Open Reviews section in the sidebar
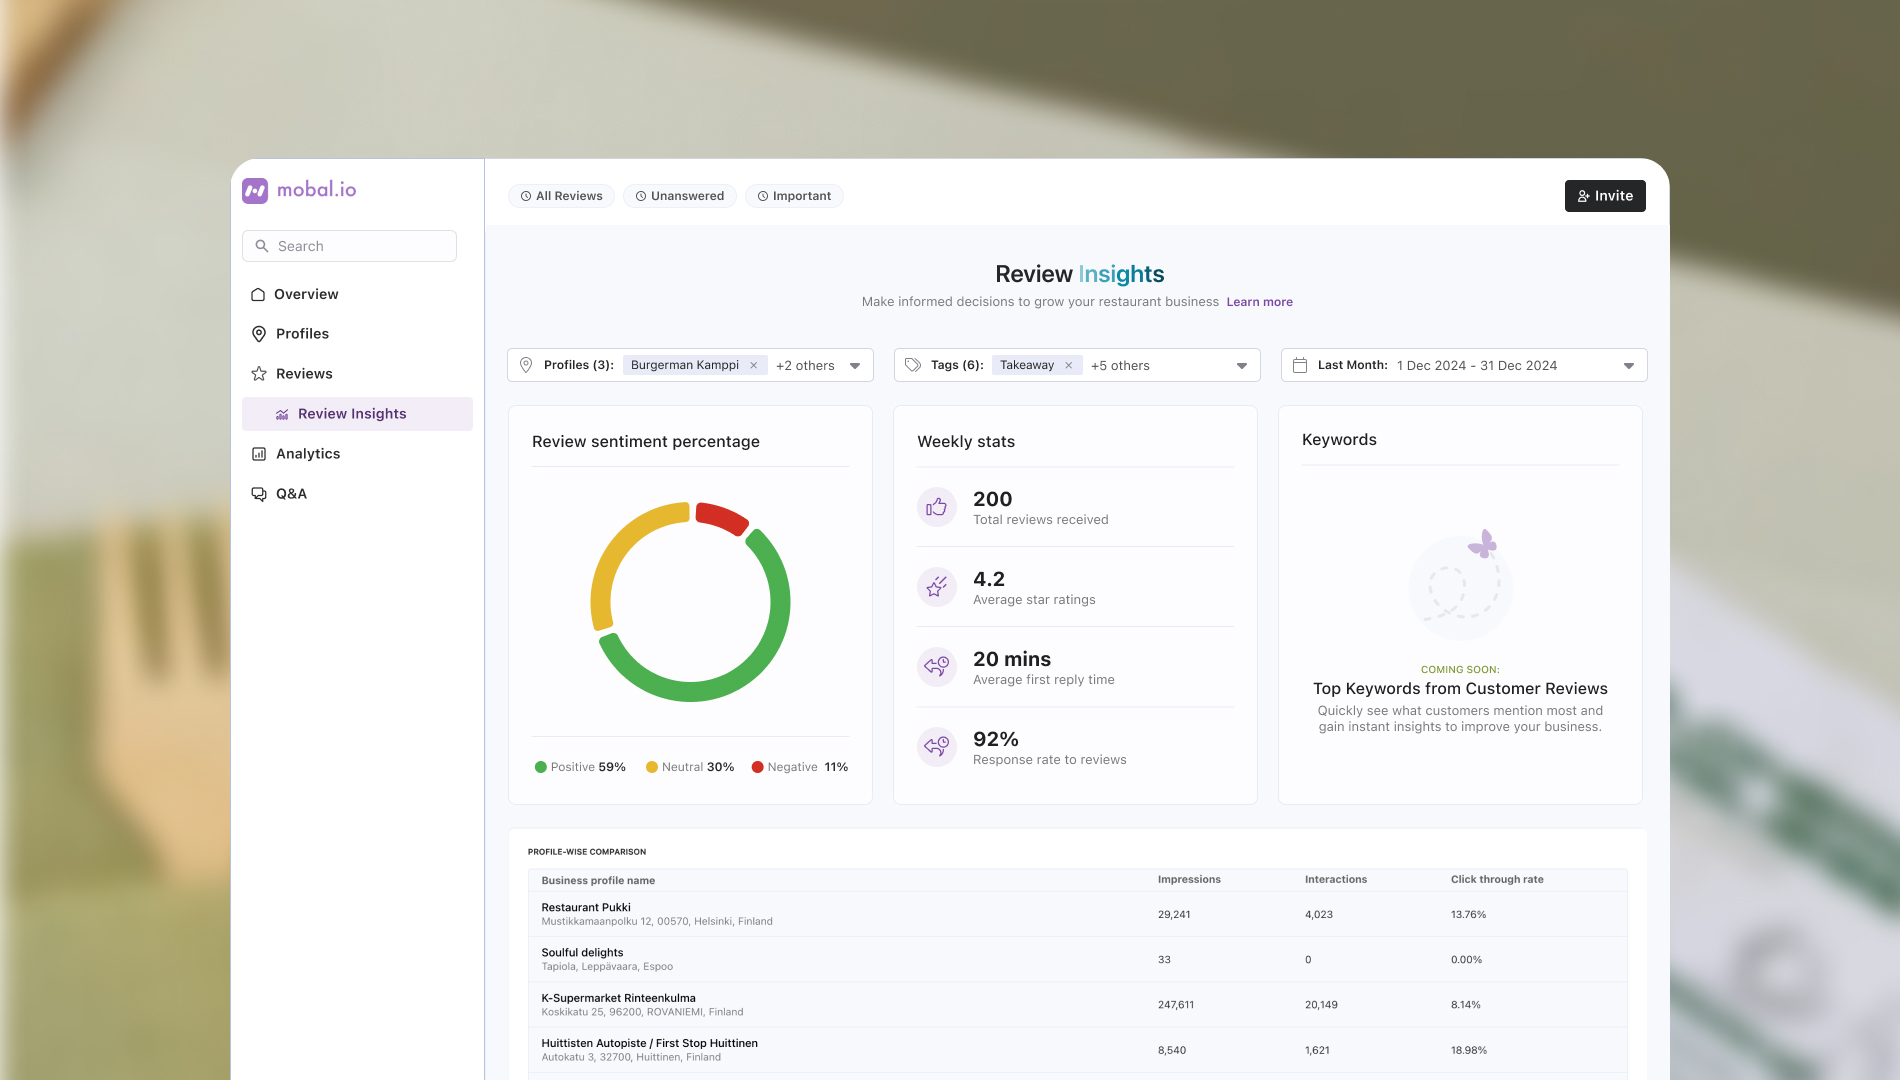The height and width of the screenshot is (1080, 1900). [x=357, y=374]
